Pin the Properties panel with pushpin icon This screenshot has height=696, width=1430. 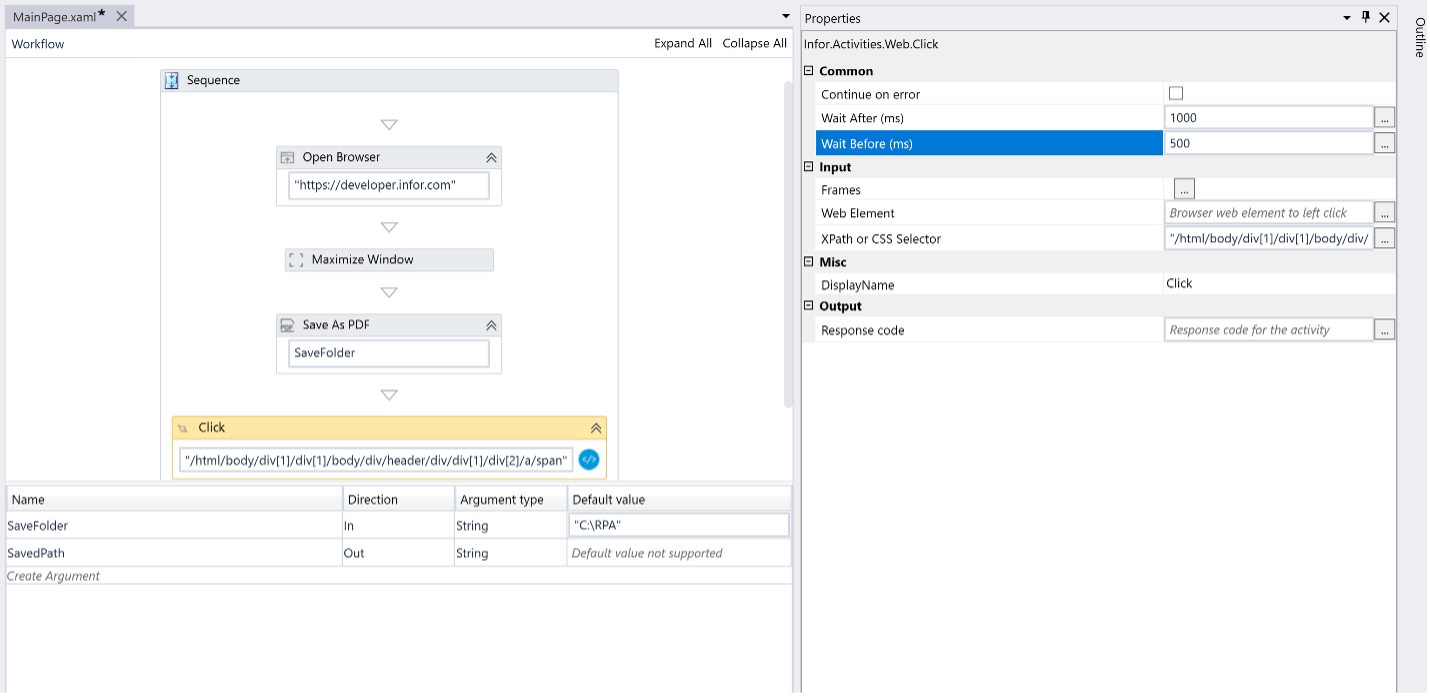pos(1366,18)
